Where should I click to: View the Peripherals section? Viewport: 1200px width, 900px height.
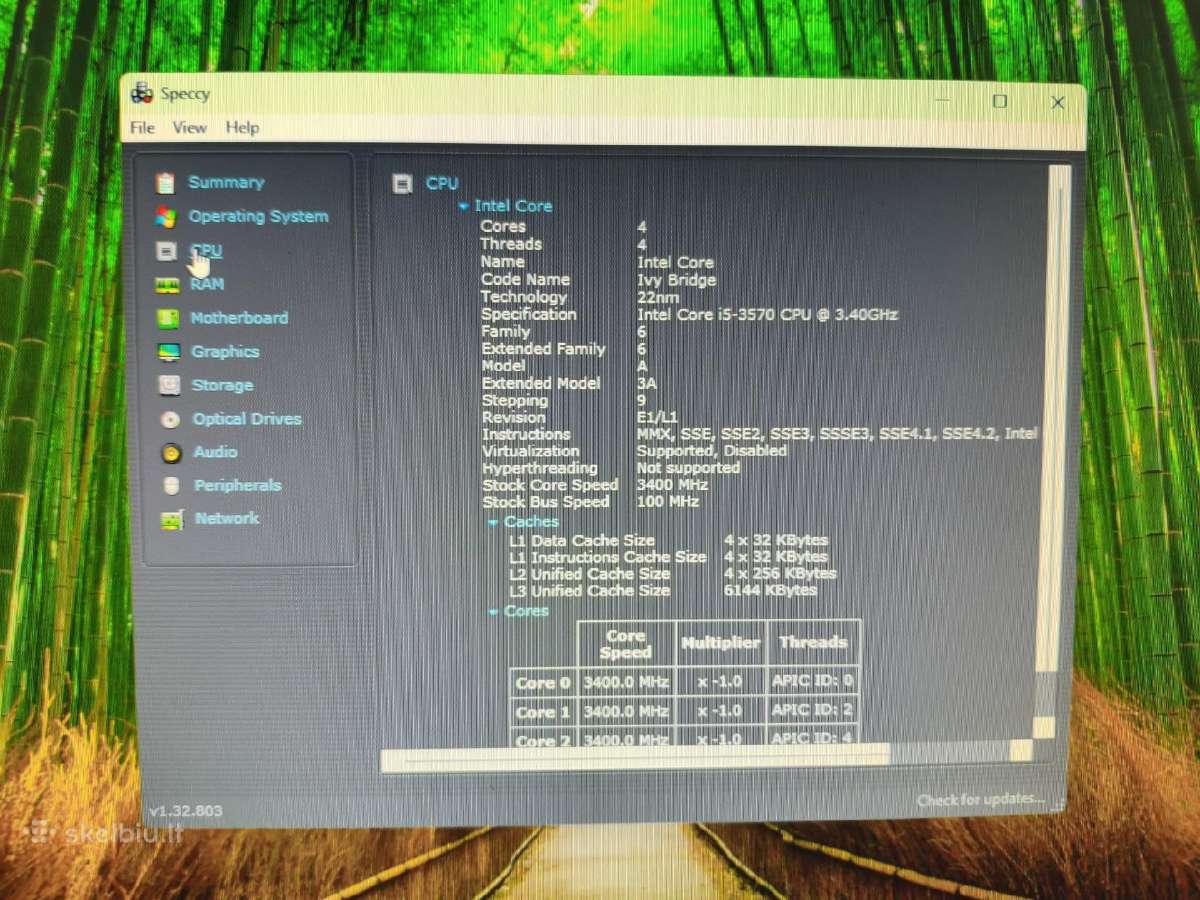pyautogui.click(x=237, y=486)
